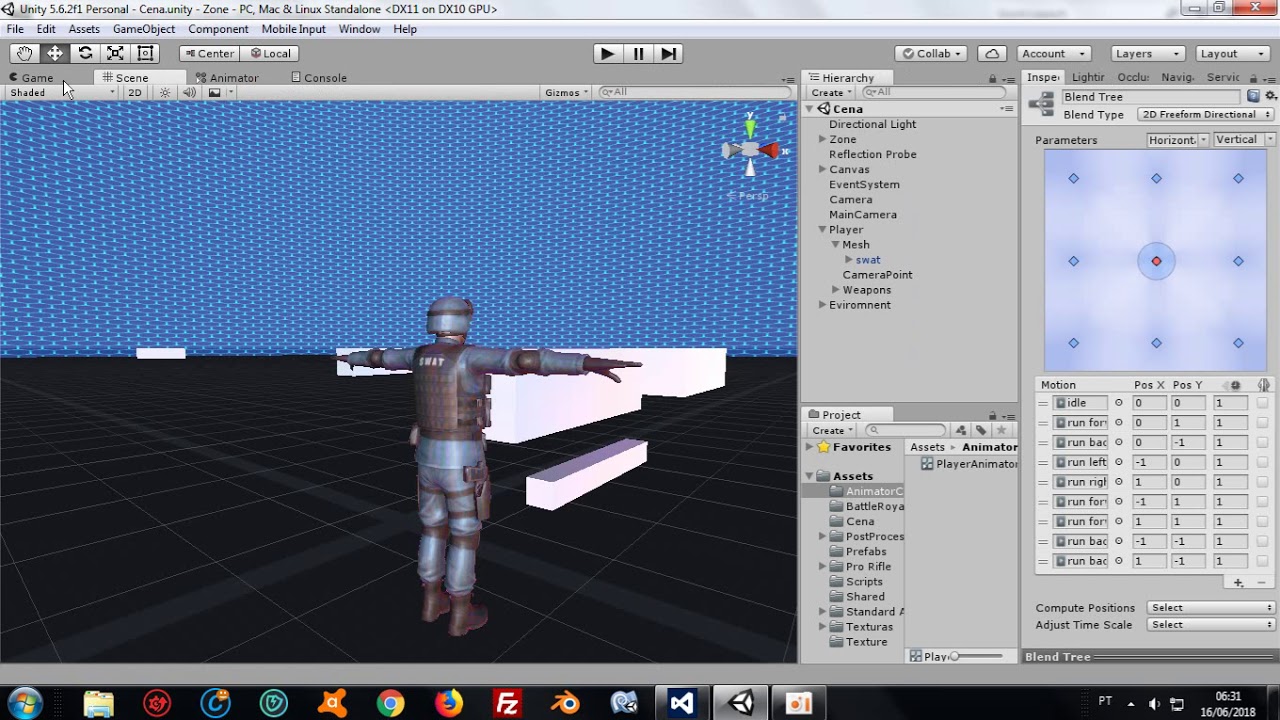Toggle scene lighting sun icon

point(165,92)
